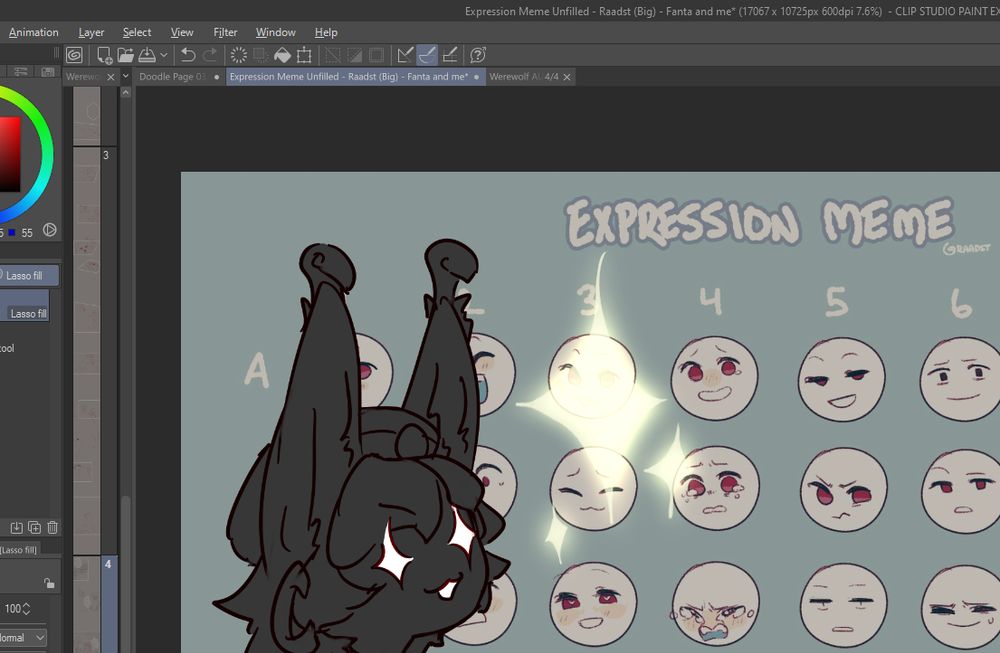Select the straight line tool icon
The width and height of the screenshot is (1000, 653).
point(403,54)
